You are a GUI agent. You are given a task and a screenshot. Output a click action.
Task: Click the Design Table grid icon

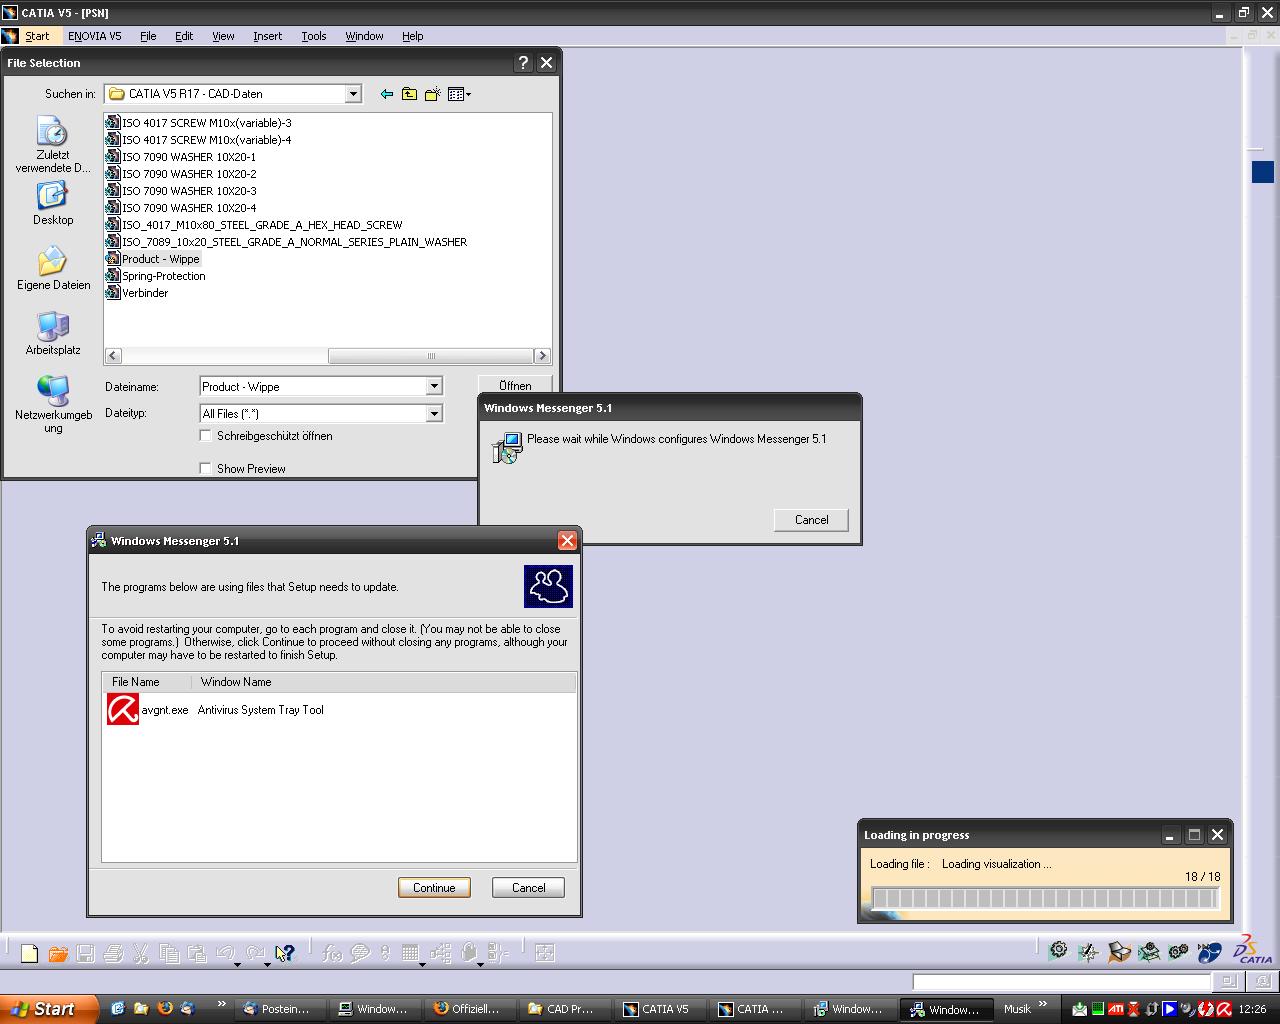coord(410,953)
